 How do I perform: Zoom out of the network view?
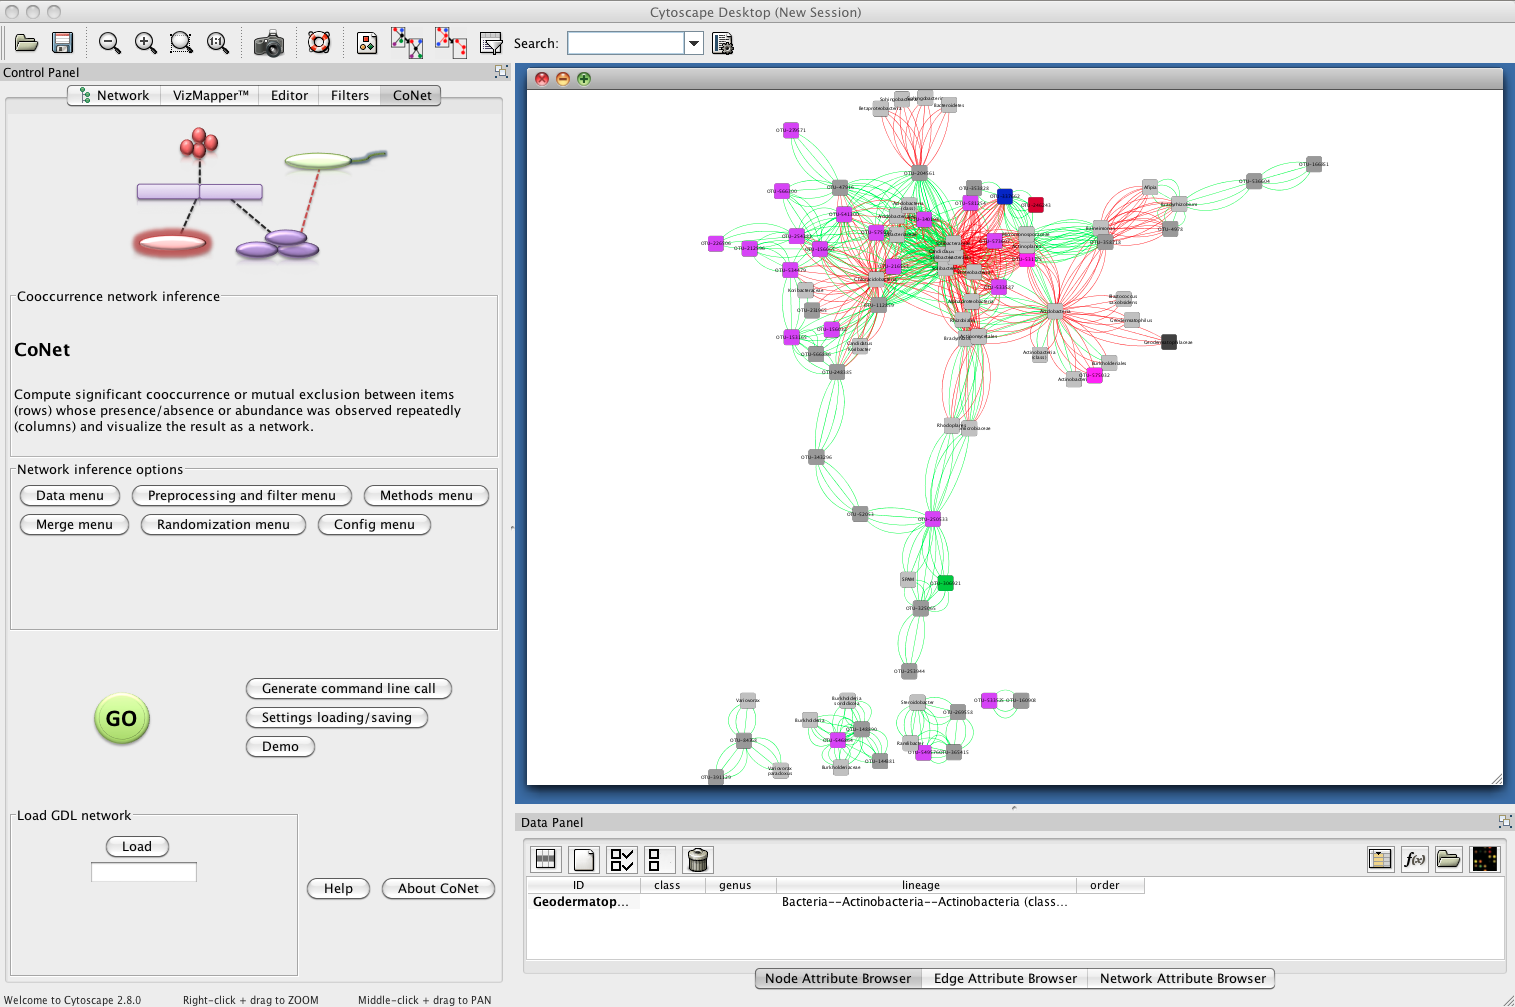coord(110,43)
